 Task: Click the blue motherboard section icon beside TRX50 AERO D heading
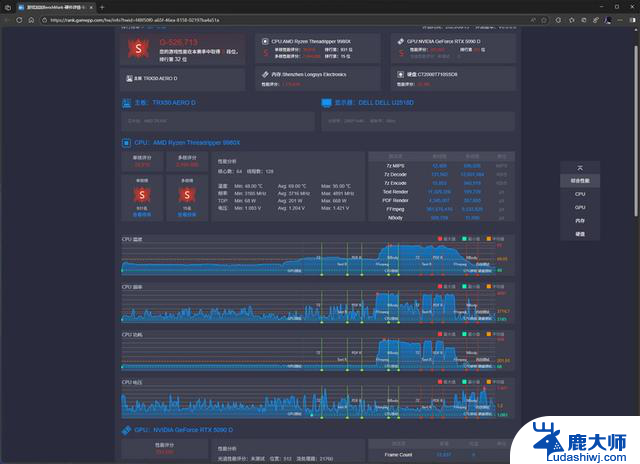(127, 103)
